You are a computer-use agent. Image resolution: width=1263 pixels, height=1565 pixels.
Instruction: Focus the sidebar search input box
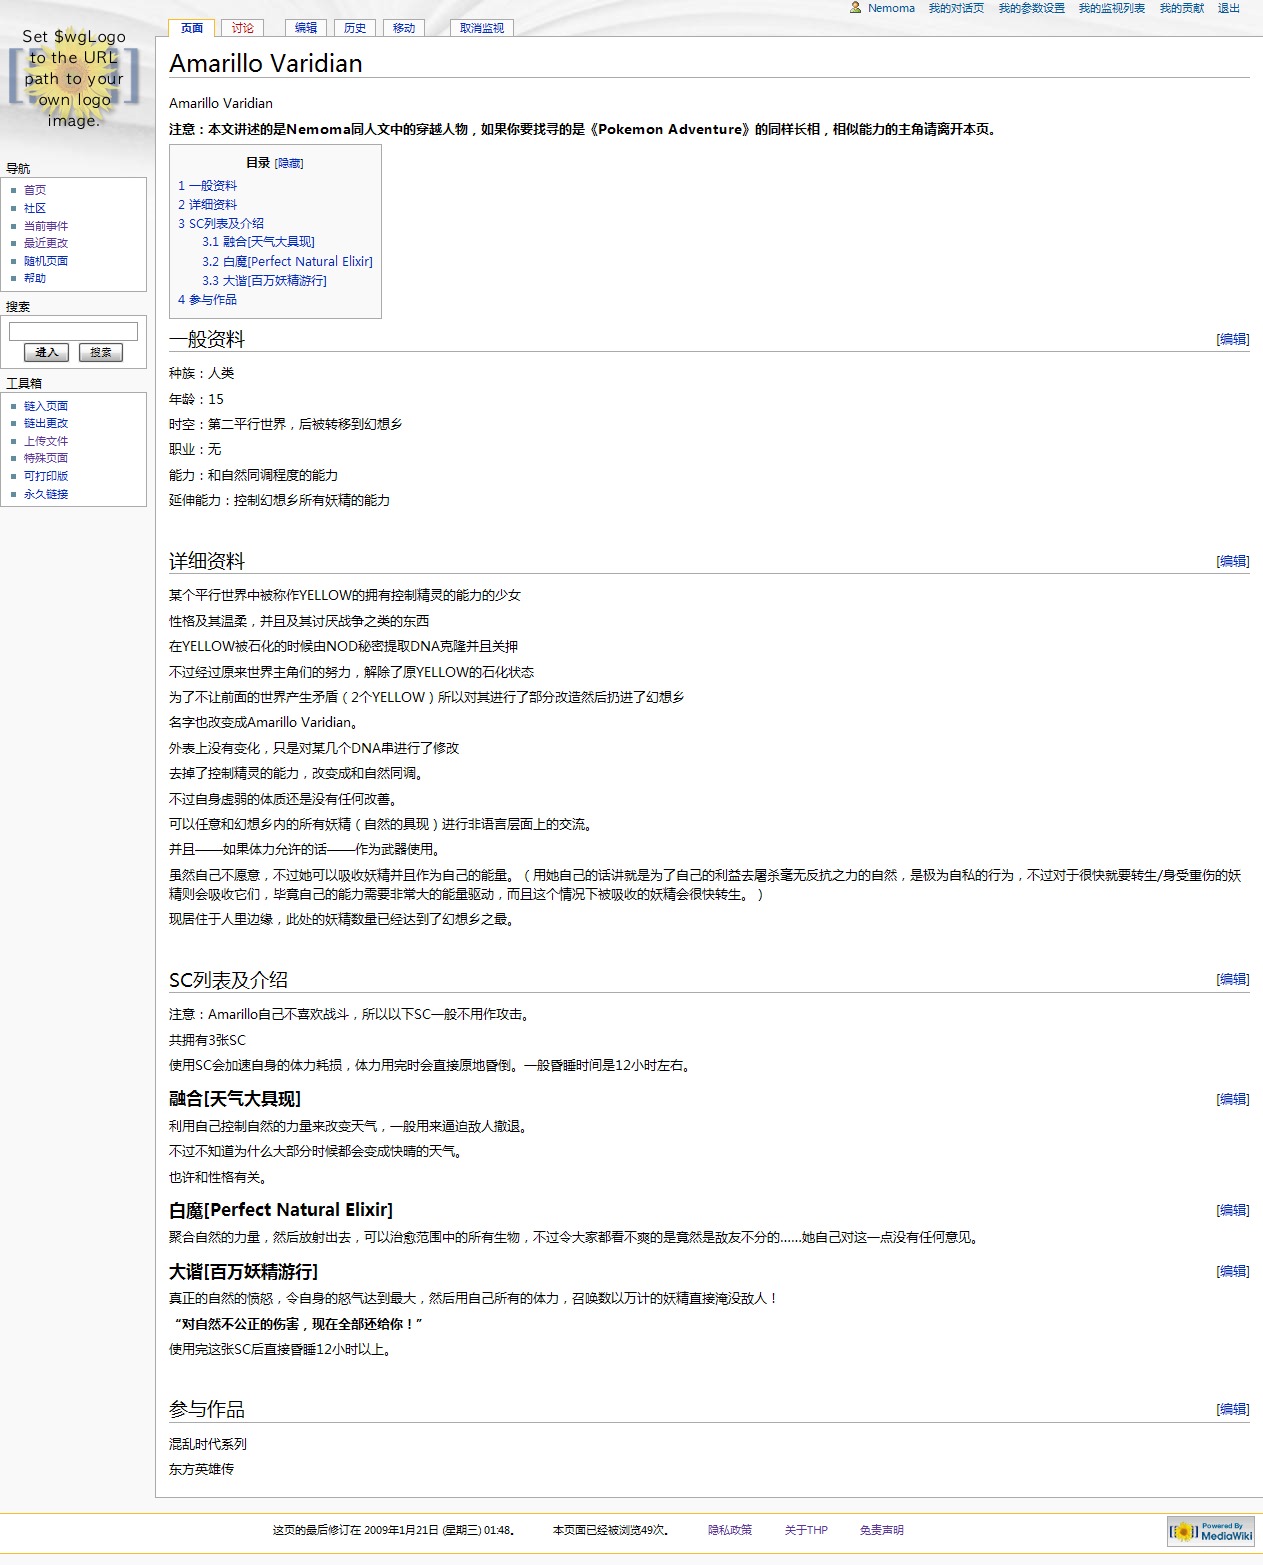[73, 331]
